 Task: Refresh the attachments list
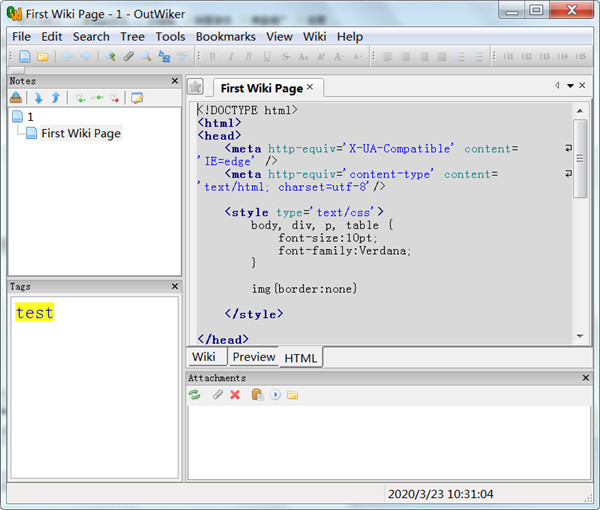[195, 395]
